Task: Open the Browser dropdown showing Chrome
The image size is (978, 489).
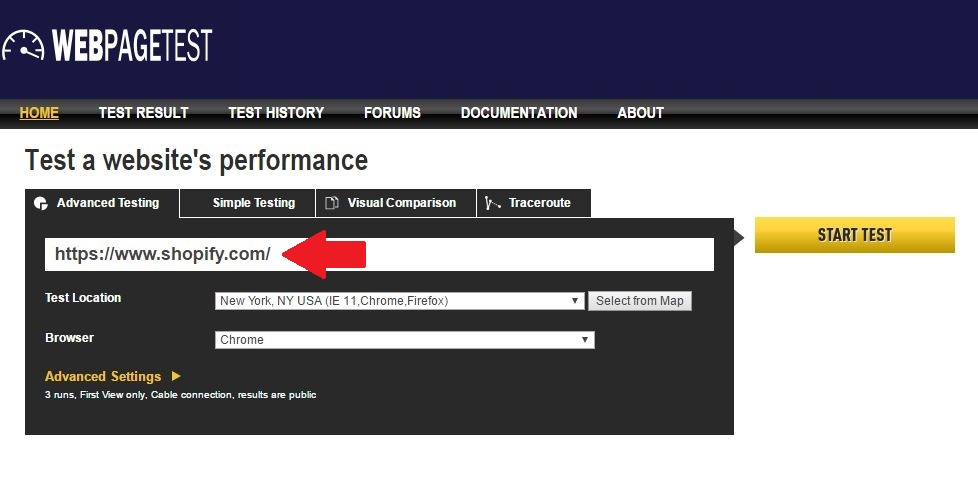Action: (x=405, y=340)
